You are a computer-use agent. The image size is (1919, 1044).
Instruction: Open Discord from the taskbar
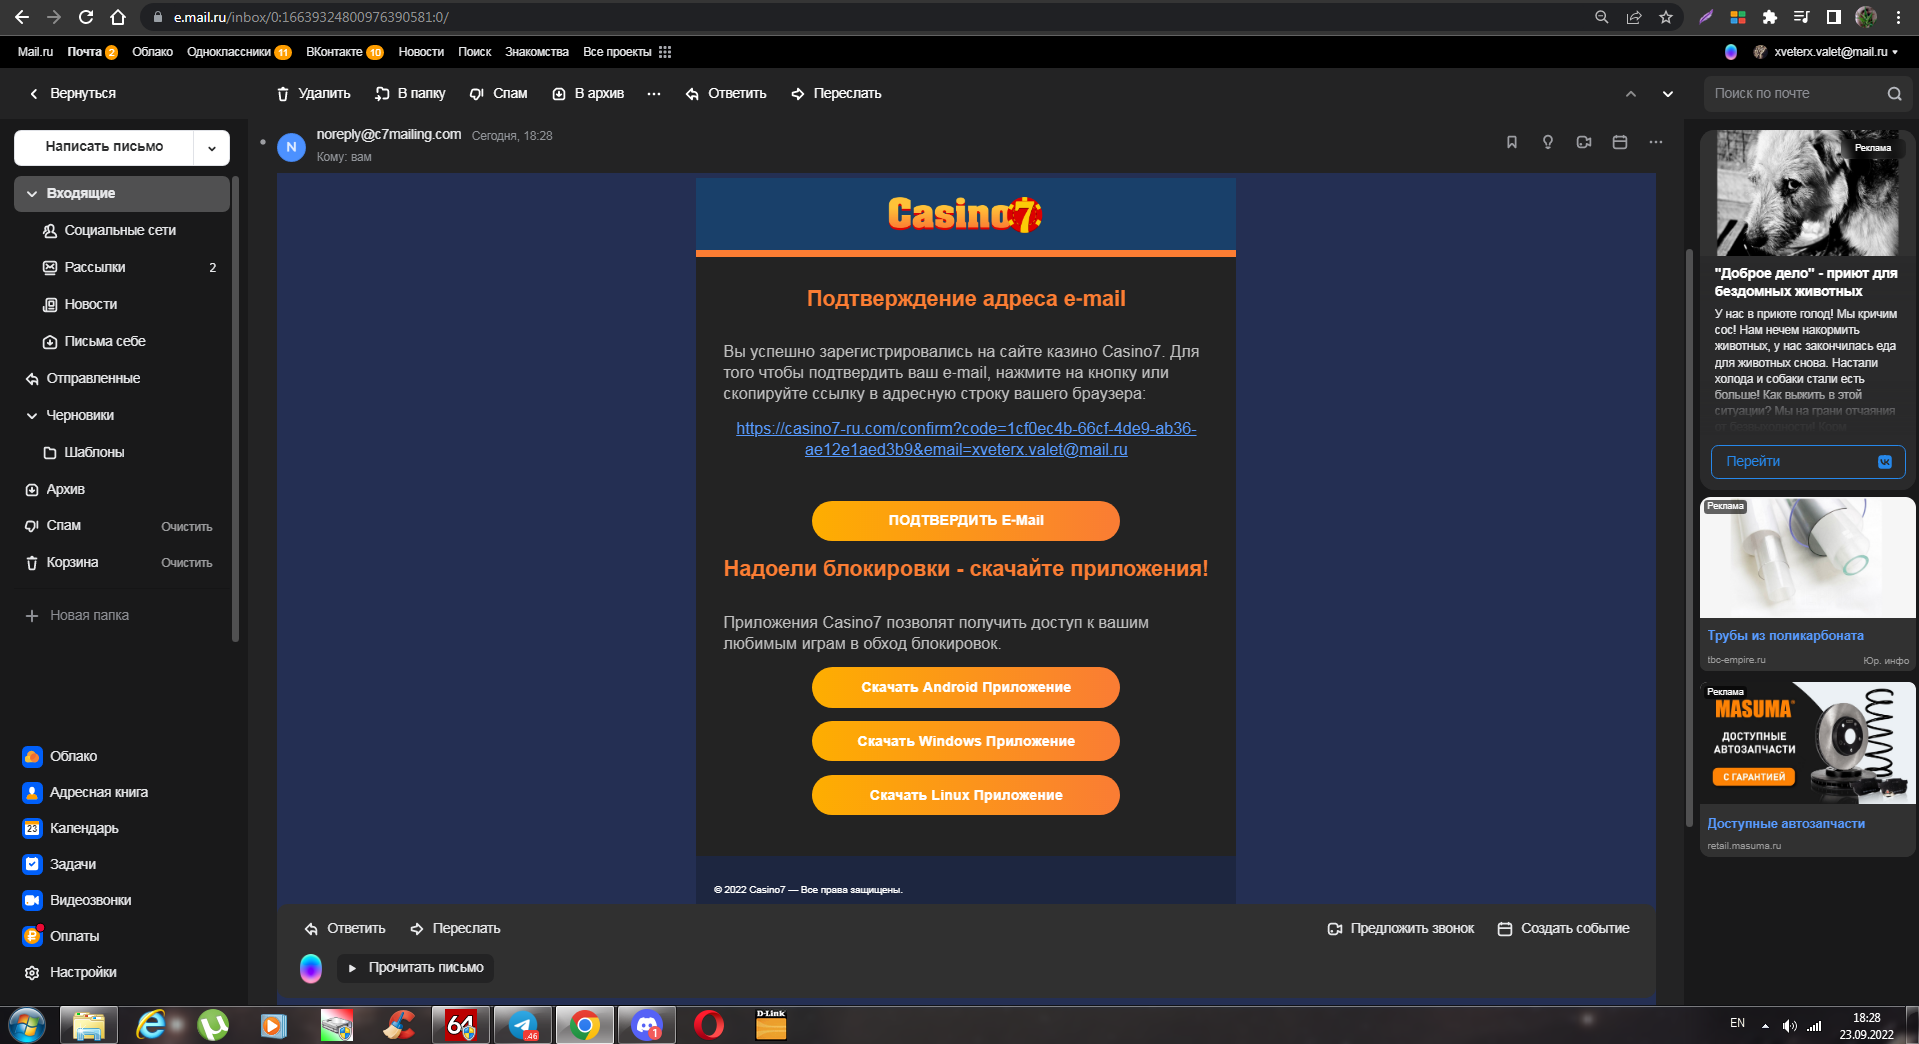(x=647, y=1025)
